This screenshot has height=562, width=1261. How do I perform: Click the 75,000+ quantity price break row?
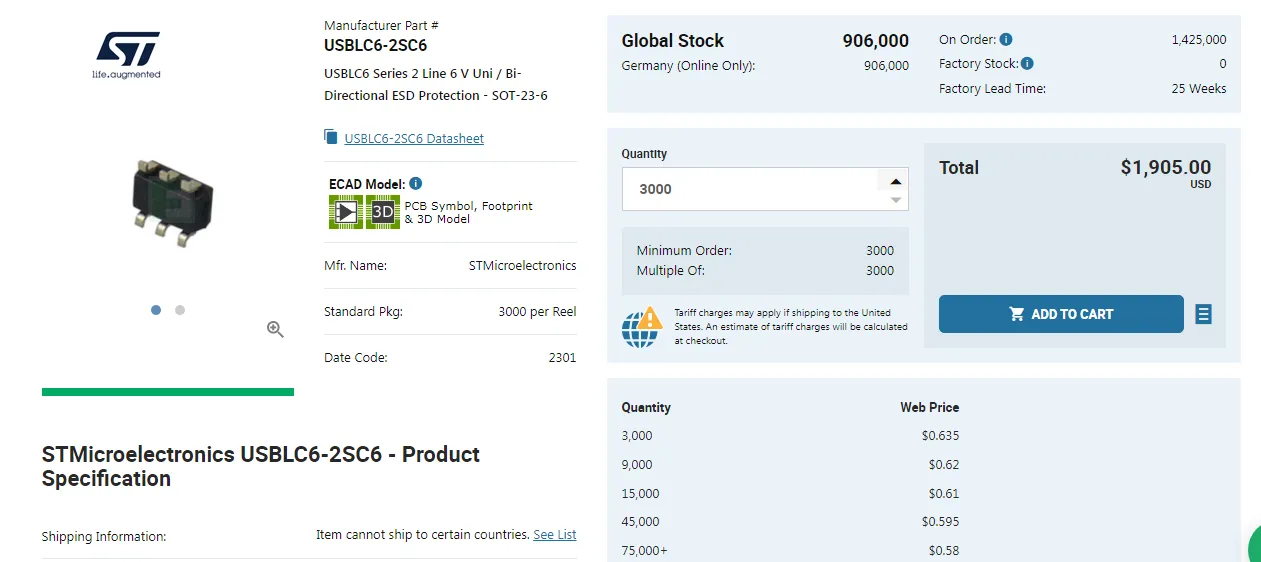tap(790, 551)
